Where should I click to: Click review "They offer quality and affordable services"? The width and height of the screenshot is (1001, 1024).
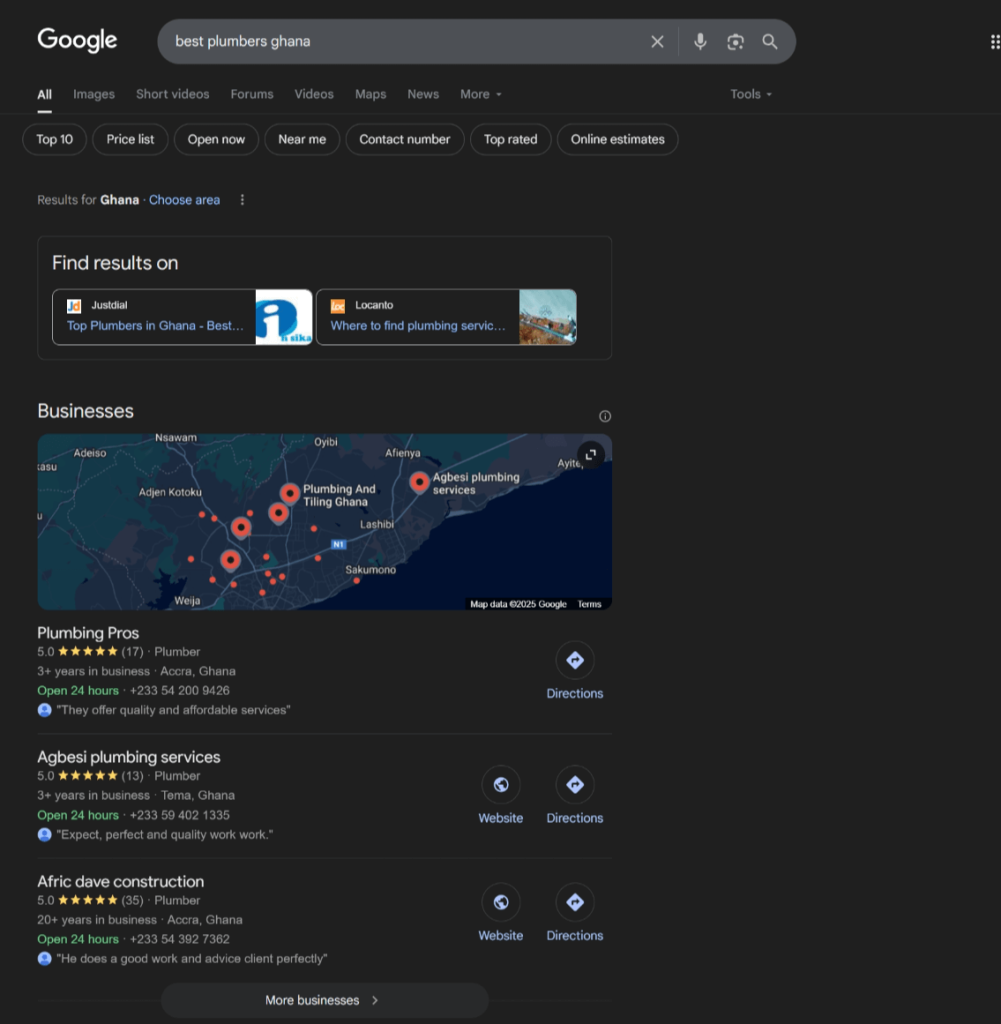click(174, 710)
